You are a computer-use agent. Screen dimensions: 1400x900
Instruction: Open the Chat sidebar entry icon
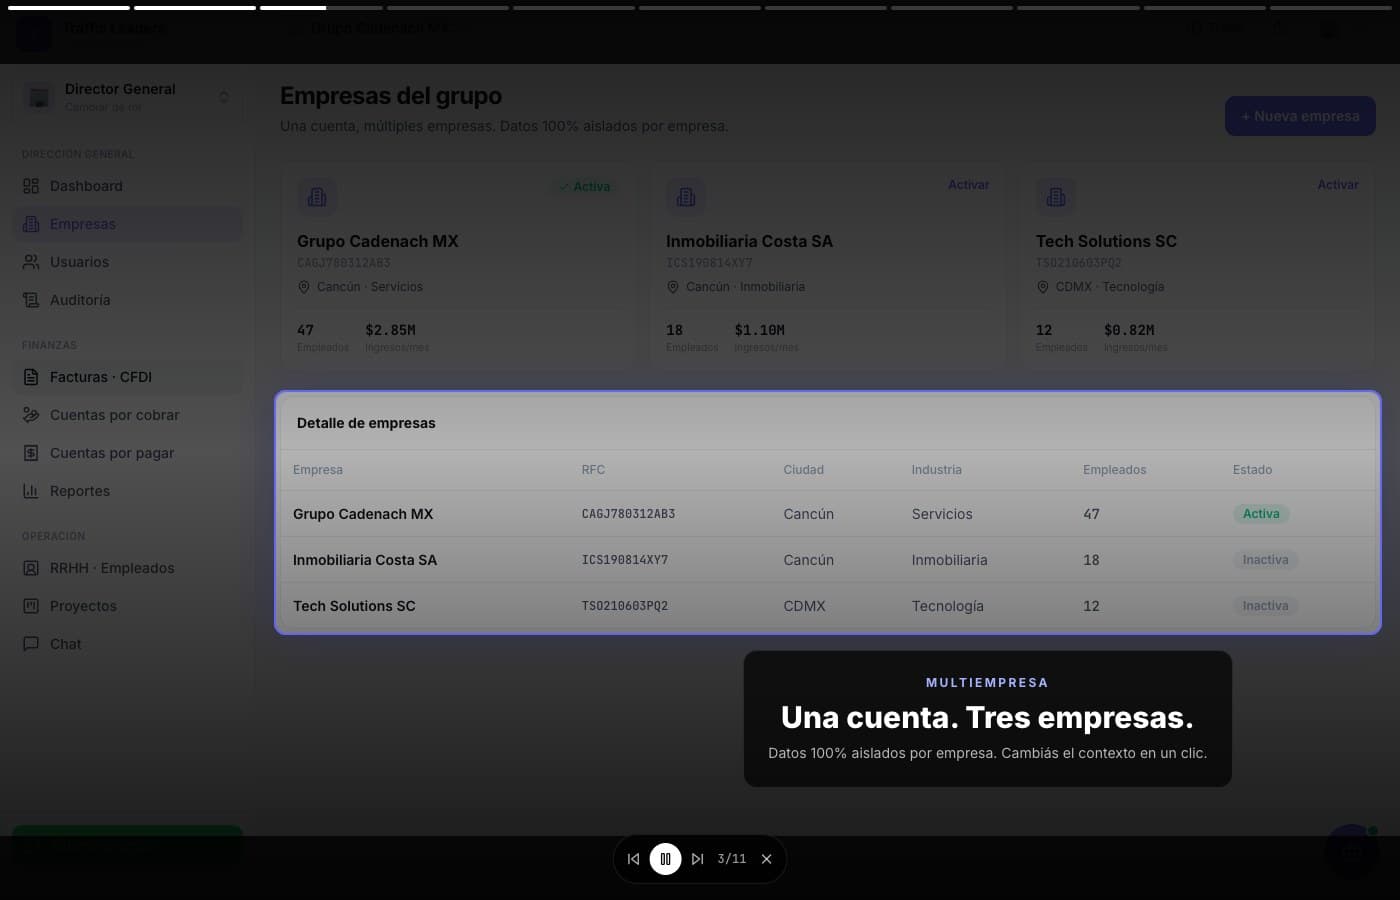(31, 644)
